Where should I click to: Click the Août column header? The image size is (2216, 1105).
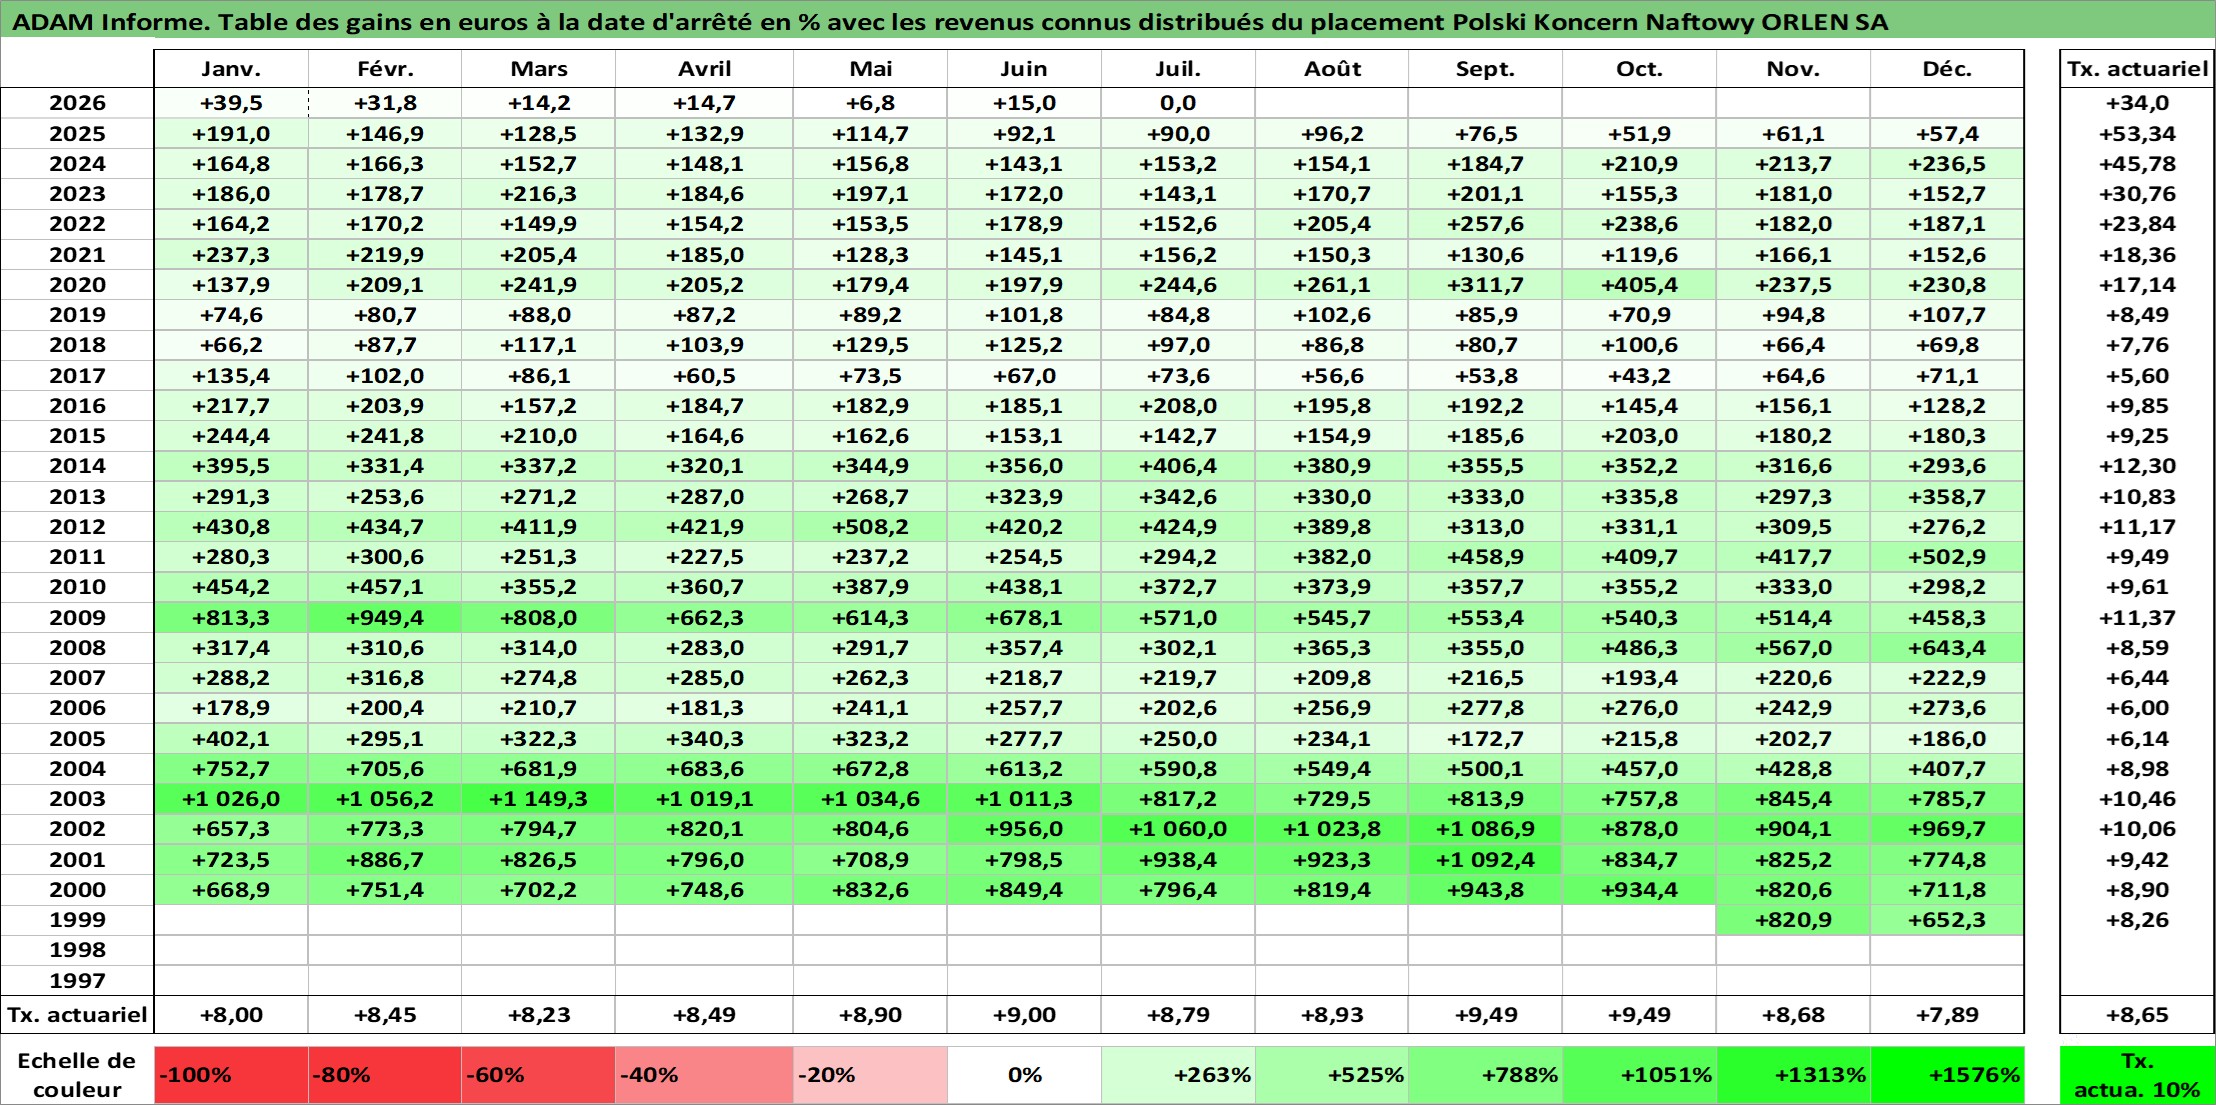tap(1332, 69)
